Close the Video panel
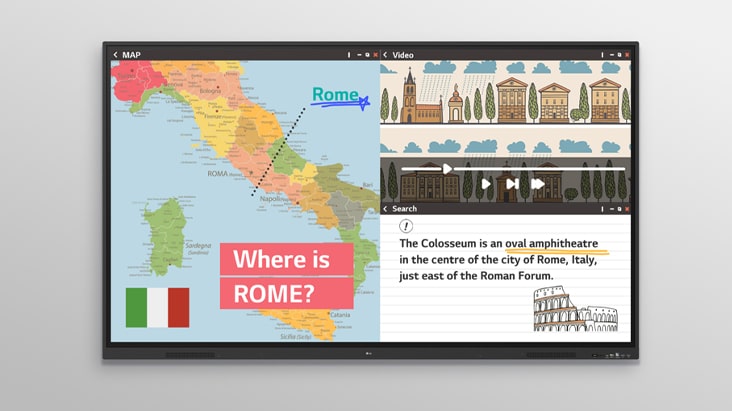The width and height of the screenshot is (732, 411). [x=627, y=55]
